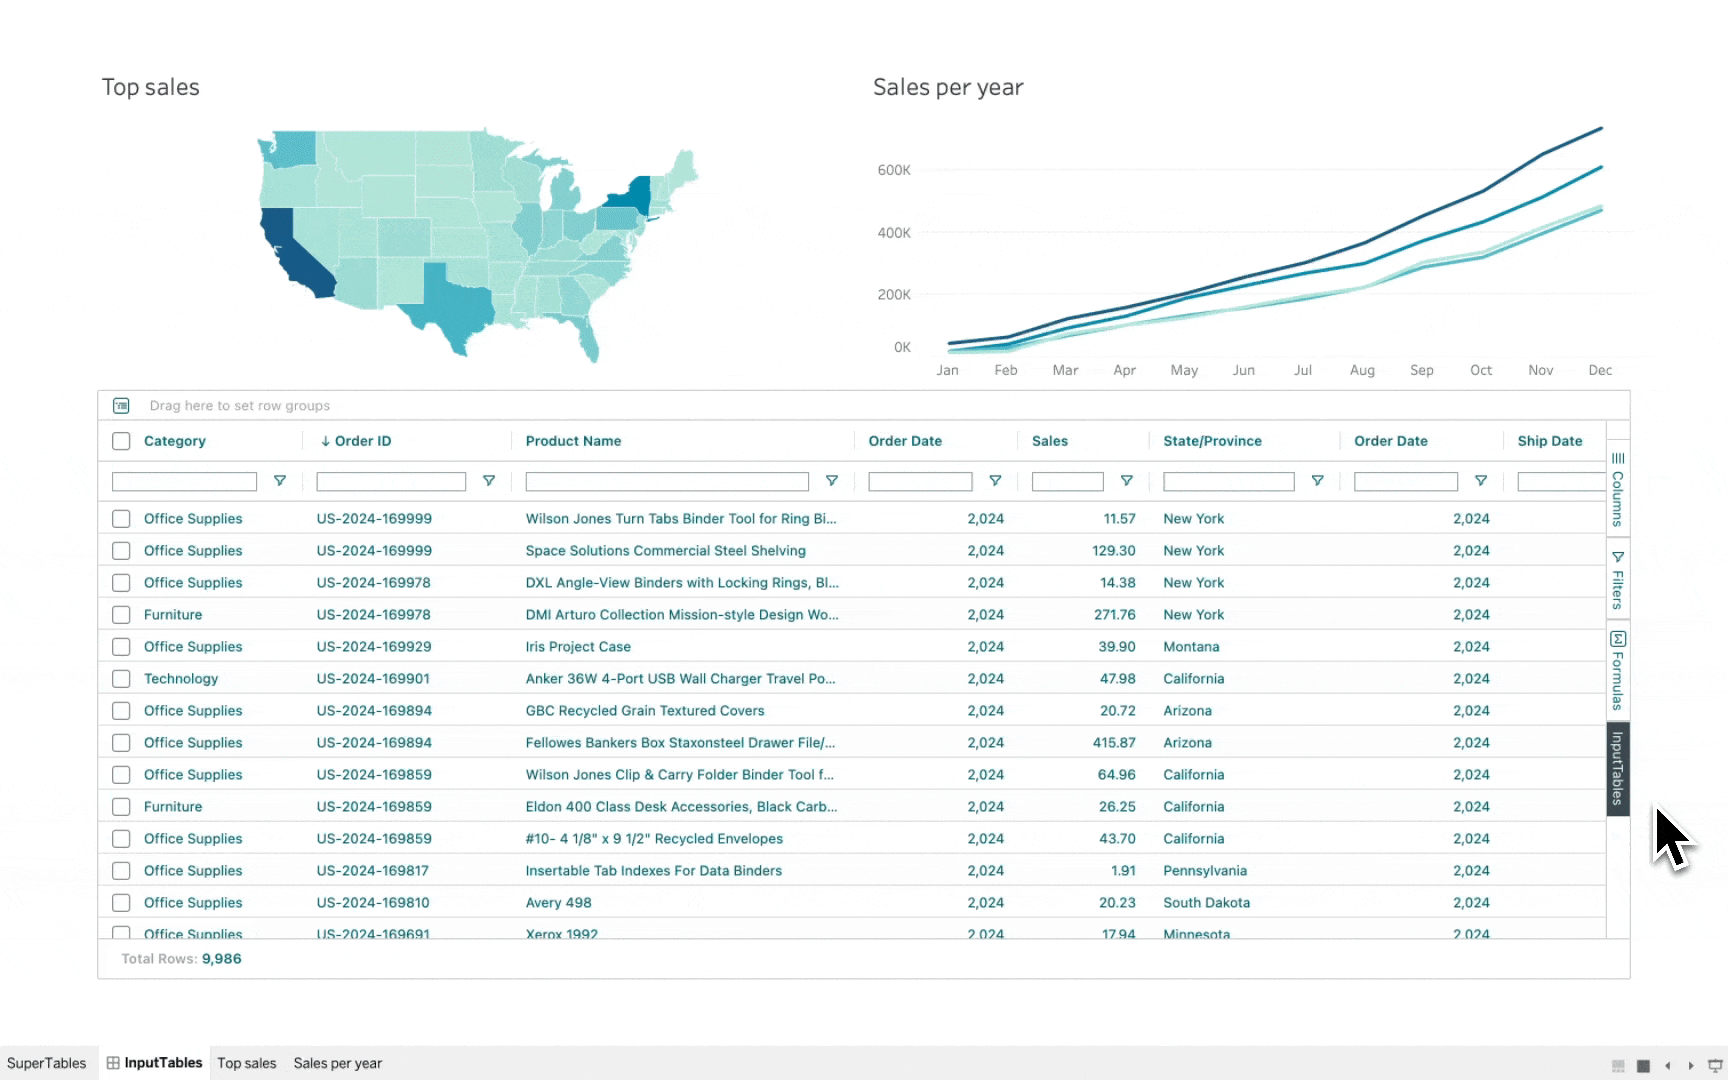Expand the Formulas side panel

[1617, 671]
